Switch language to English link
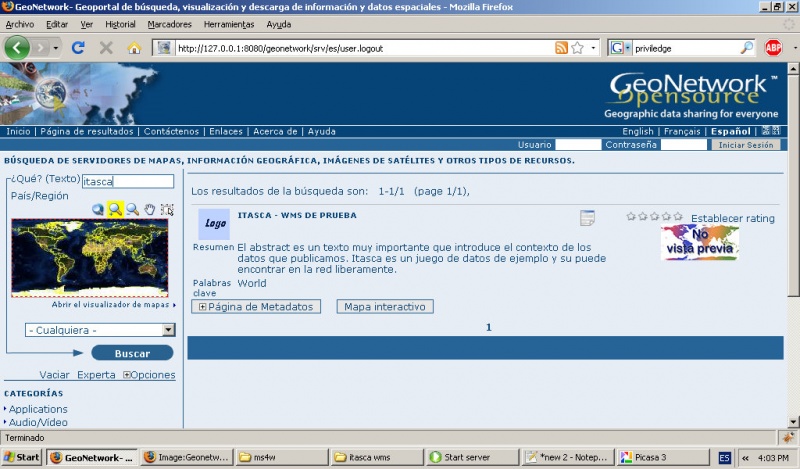 (637, 132)
